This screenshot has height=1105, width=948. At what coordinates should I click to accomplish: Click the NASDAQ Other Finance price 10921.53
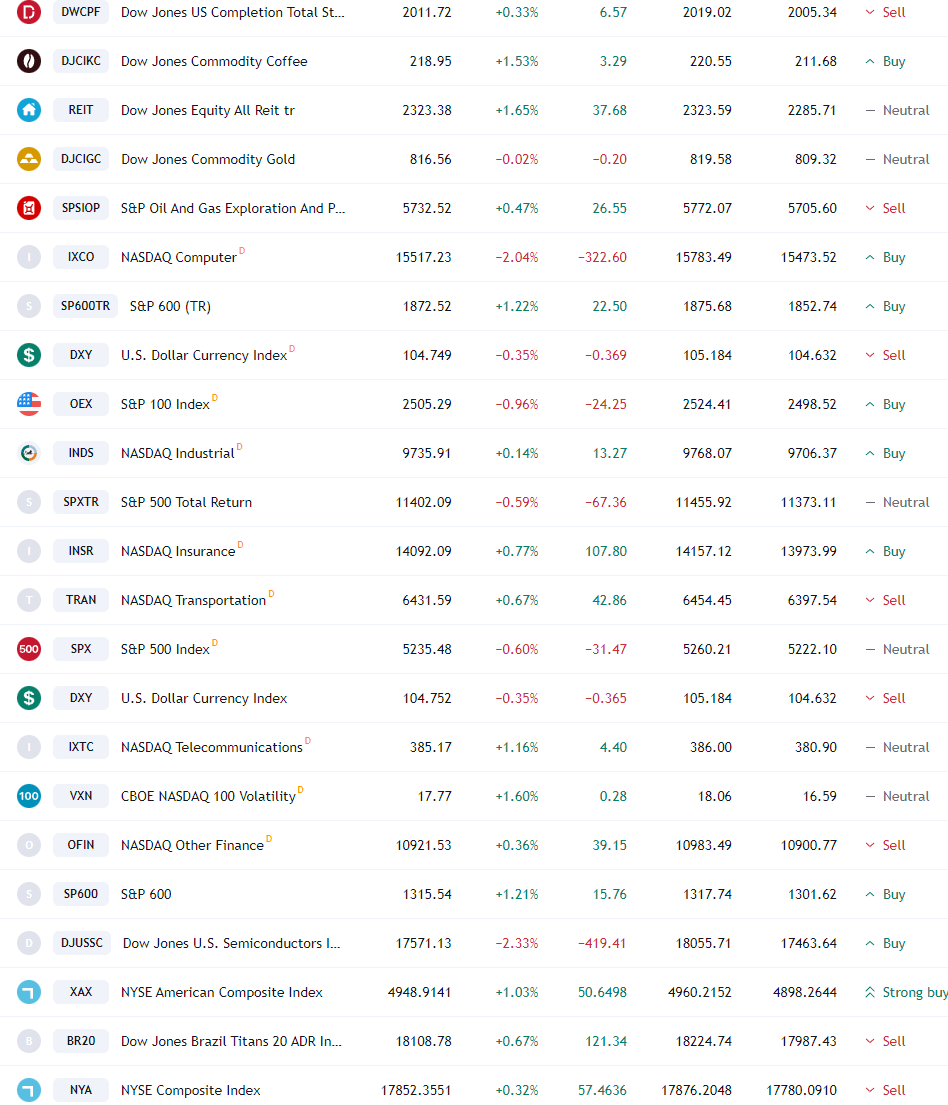pyautogui.click(x=424, y=845)
